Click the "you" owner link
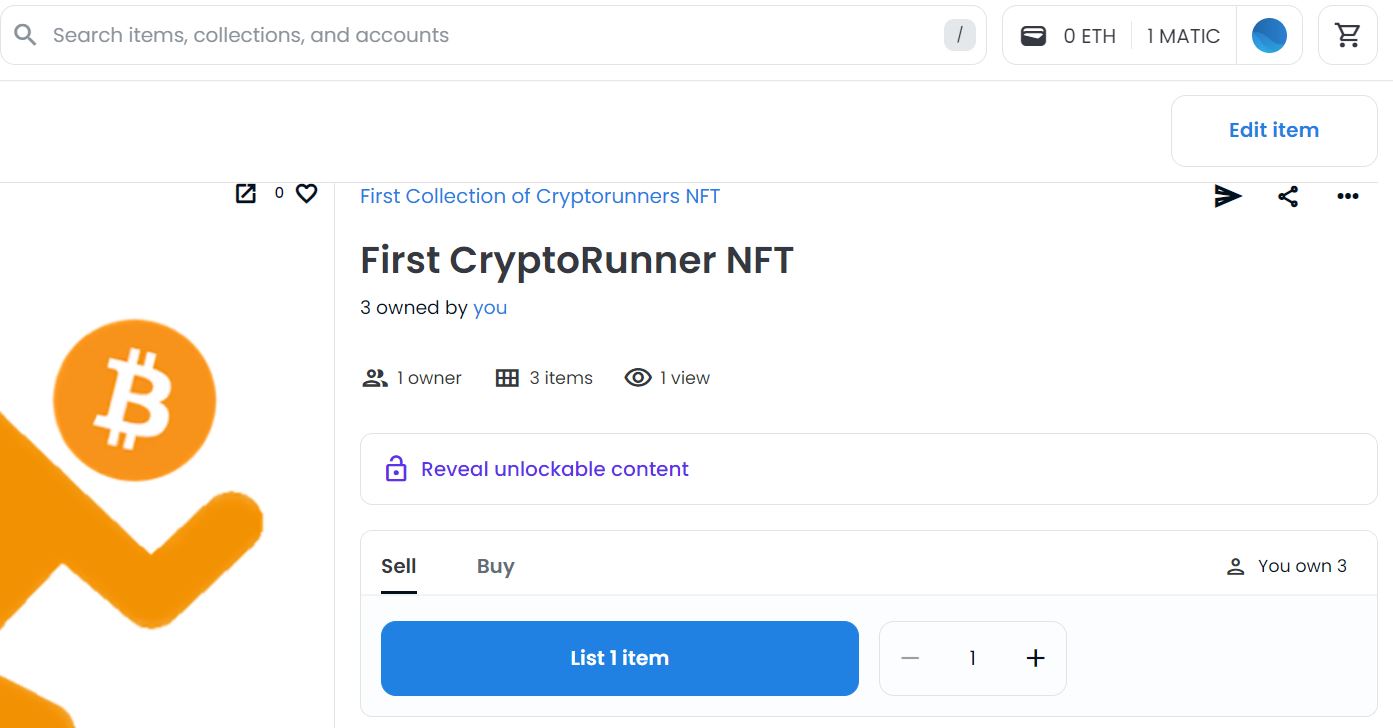Image resolution: width=1393 pixels, height=728 pixels. coord(490,308)
